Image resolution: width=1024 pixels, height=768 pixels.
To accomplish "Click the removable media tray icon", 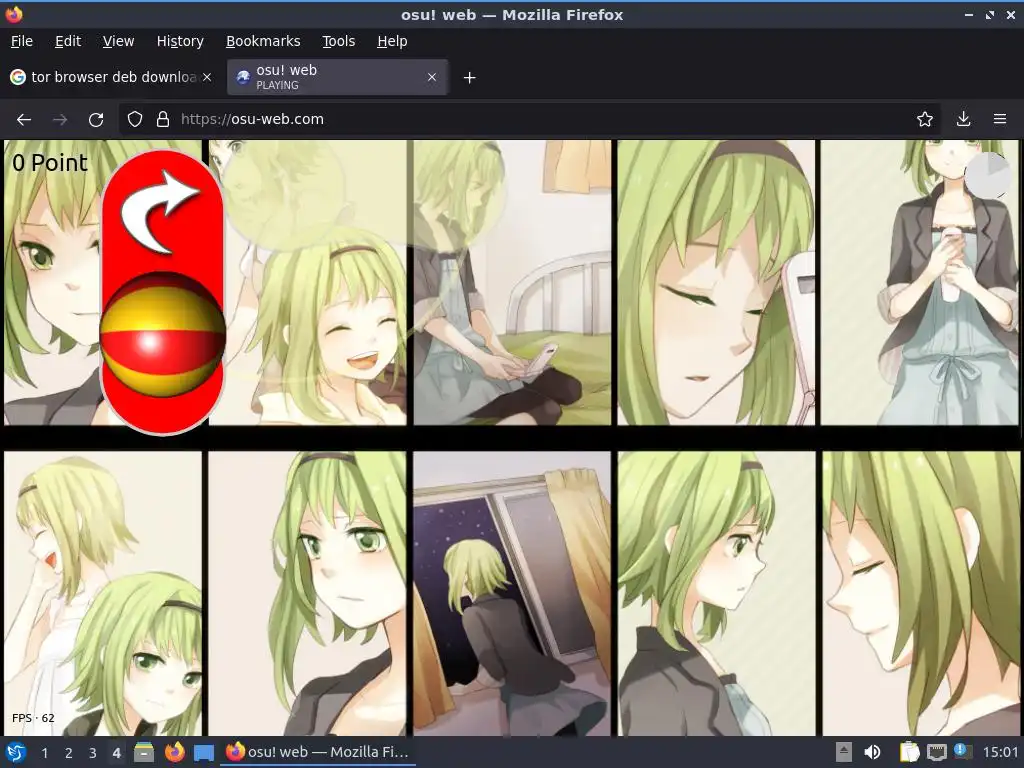I will [844, 752].
